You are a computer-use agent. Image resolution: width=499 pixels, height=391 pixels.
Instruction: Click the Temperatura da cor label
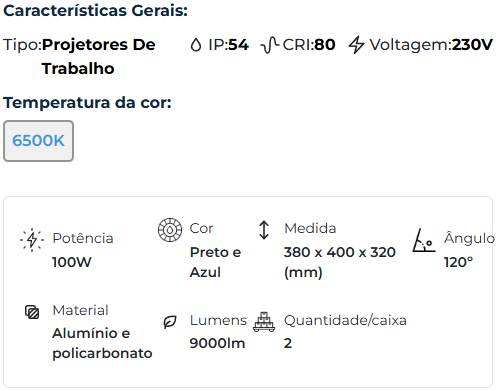tap(87, 103)
